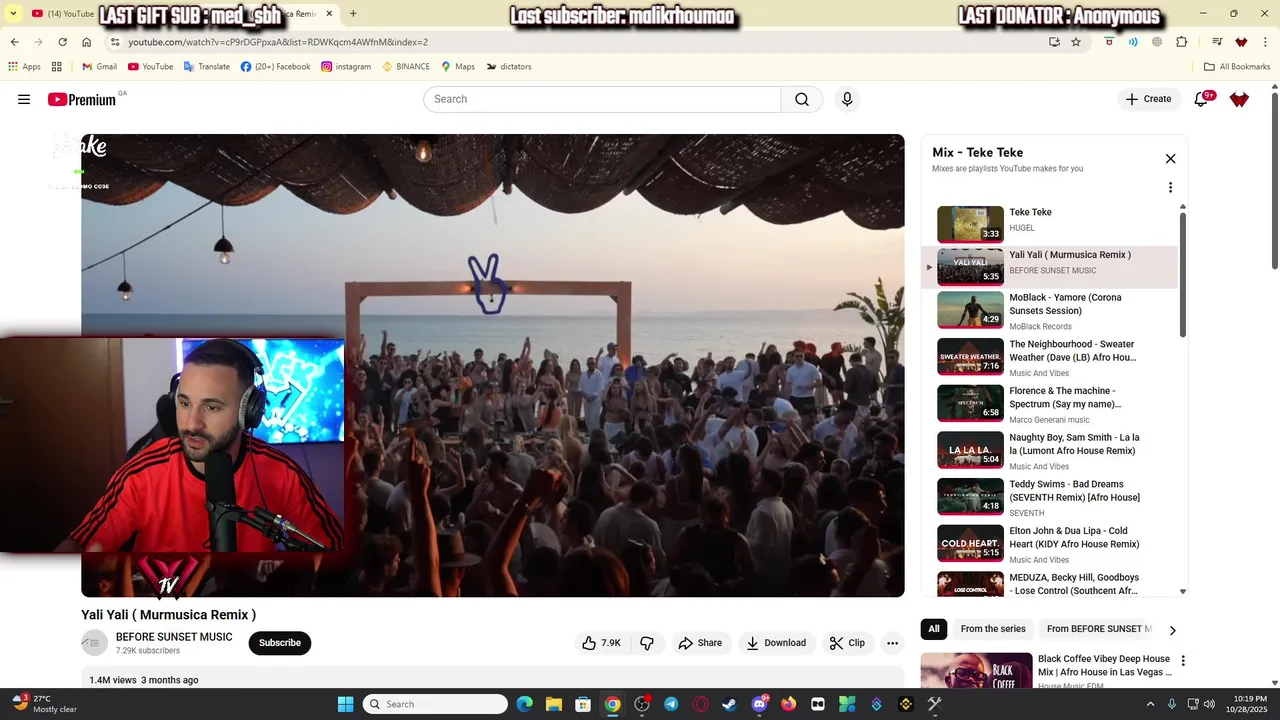Play Teddy Swims - Bad Dreams remix
1280x720 pixels.
(x=1050, y=497)
